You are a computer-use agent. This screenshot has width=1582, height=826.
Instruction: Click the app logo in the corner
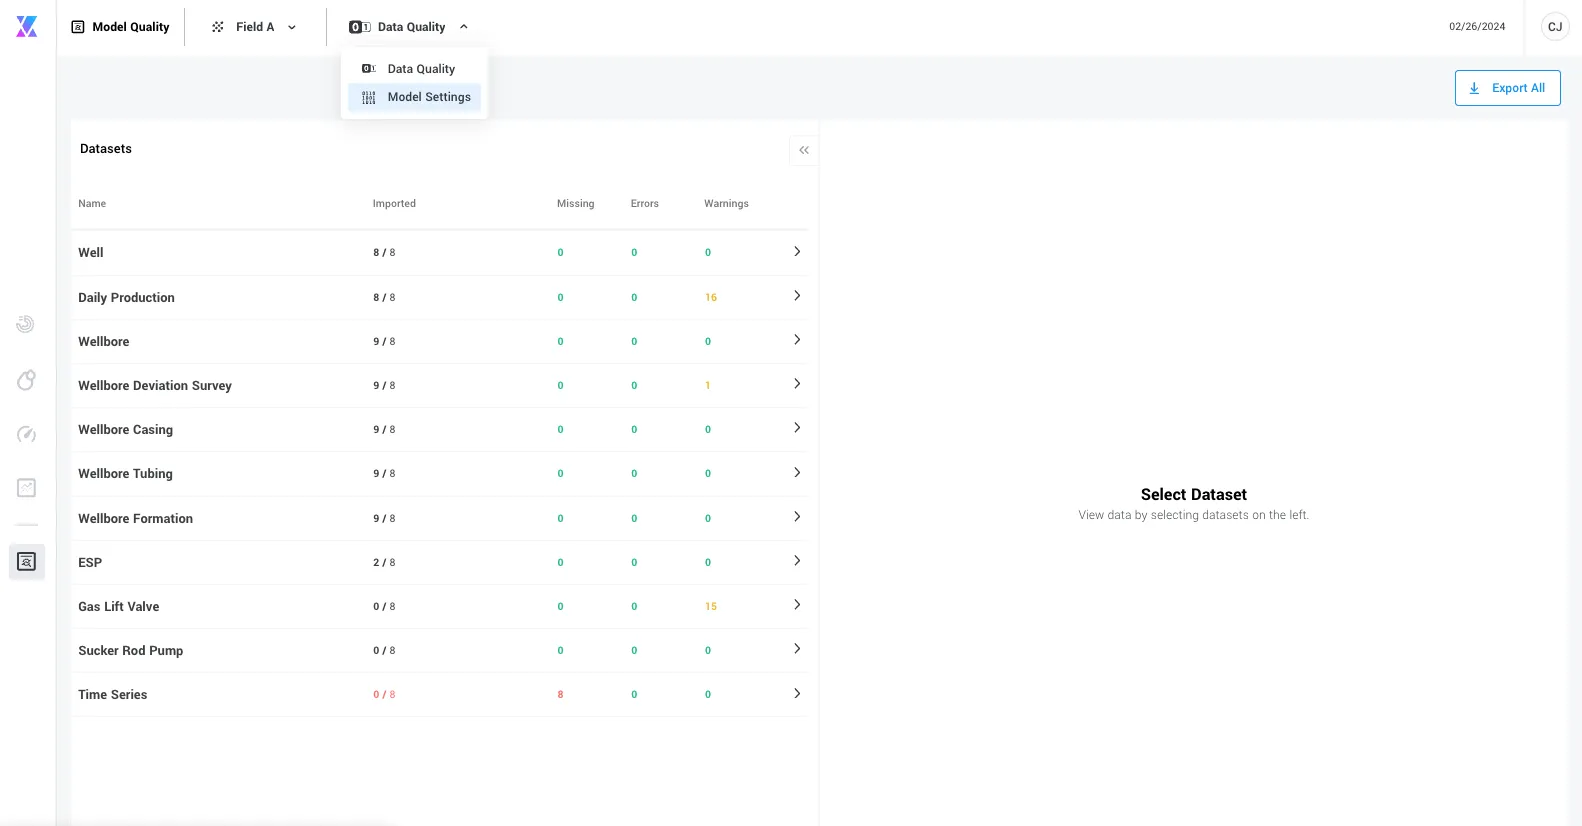coord(27,27)
